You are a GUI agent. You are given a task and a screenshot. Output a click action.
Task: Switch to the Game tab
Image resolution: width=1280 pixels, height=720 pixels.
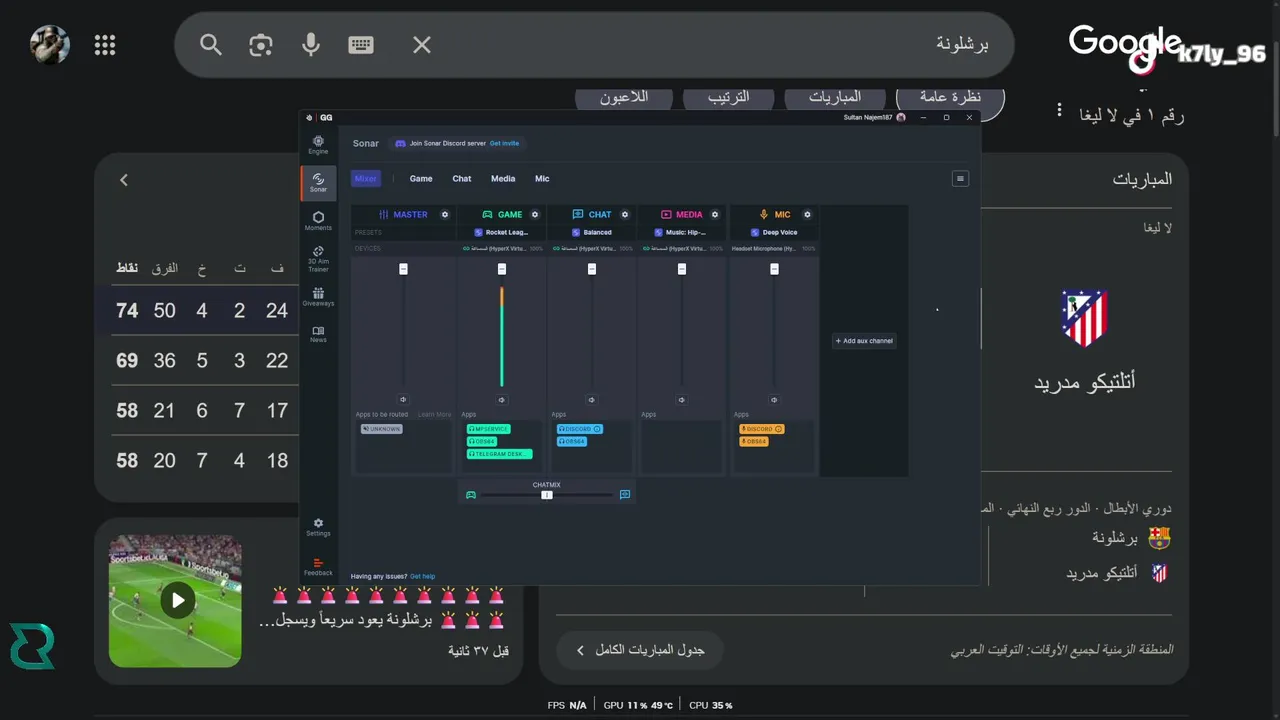[x=421, y=179]
